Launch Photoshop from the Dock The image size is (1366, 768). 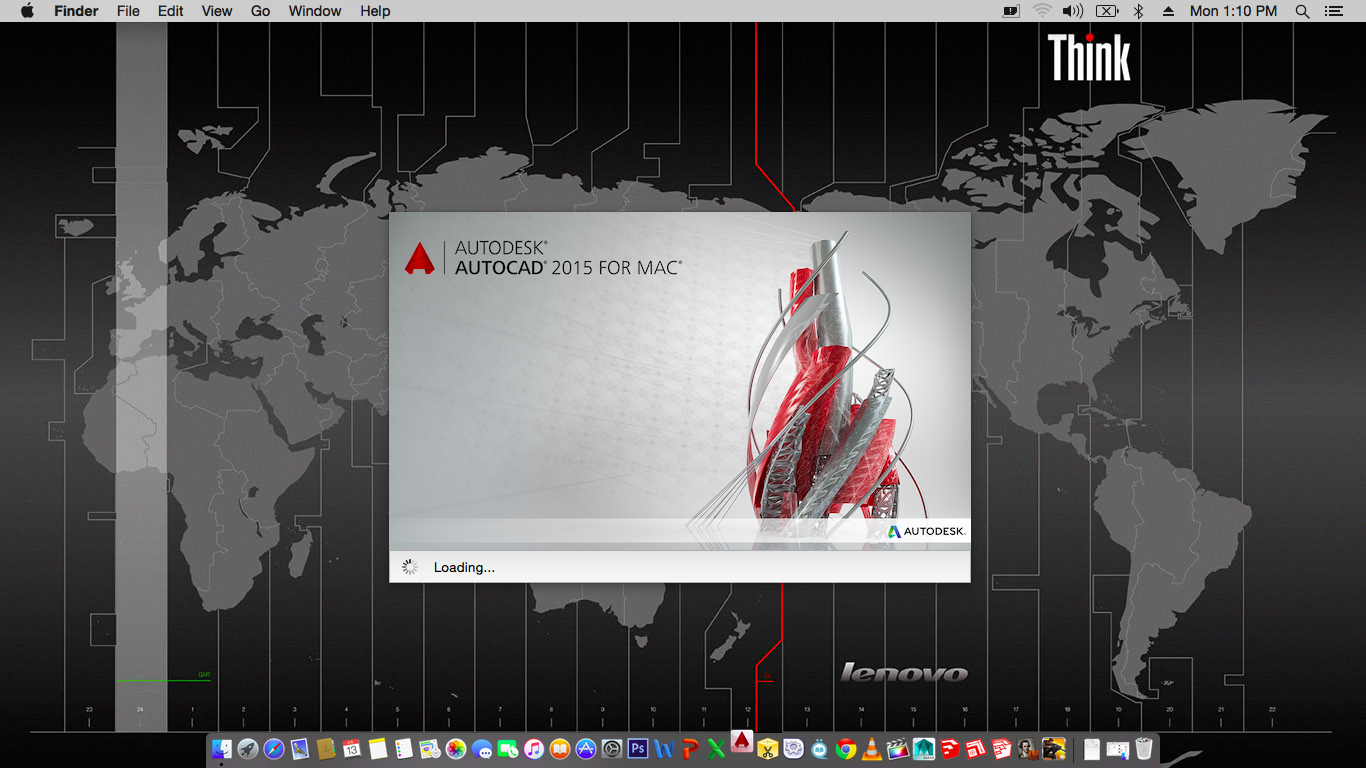click(x=637, y=748)
